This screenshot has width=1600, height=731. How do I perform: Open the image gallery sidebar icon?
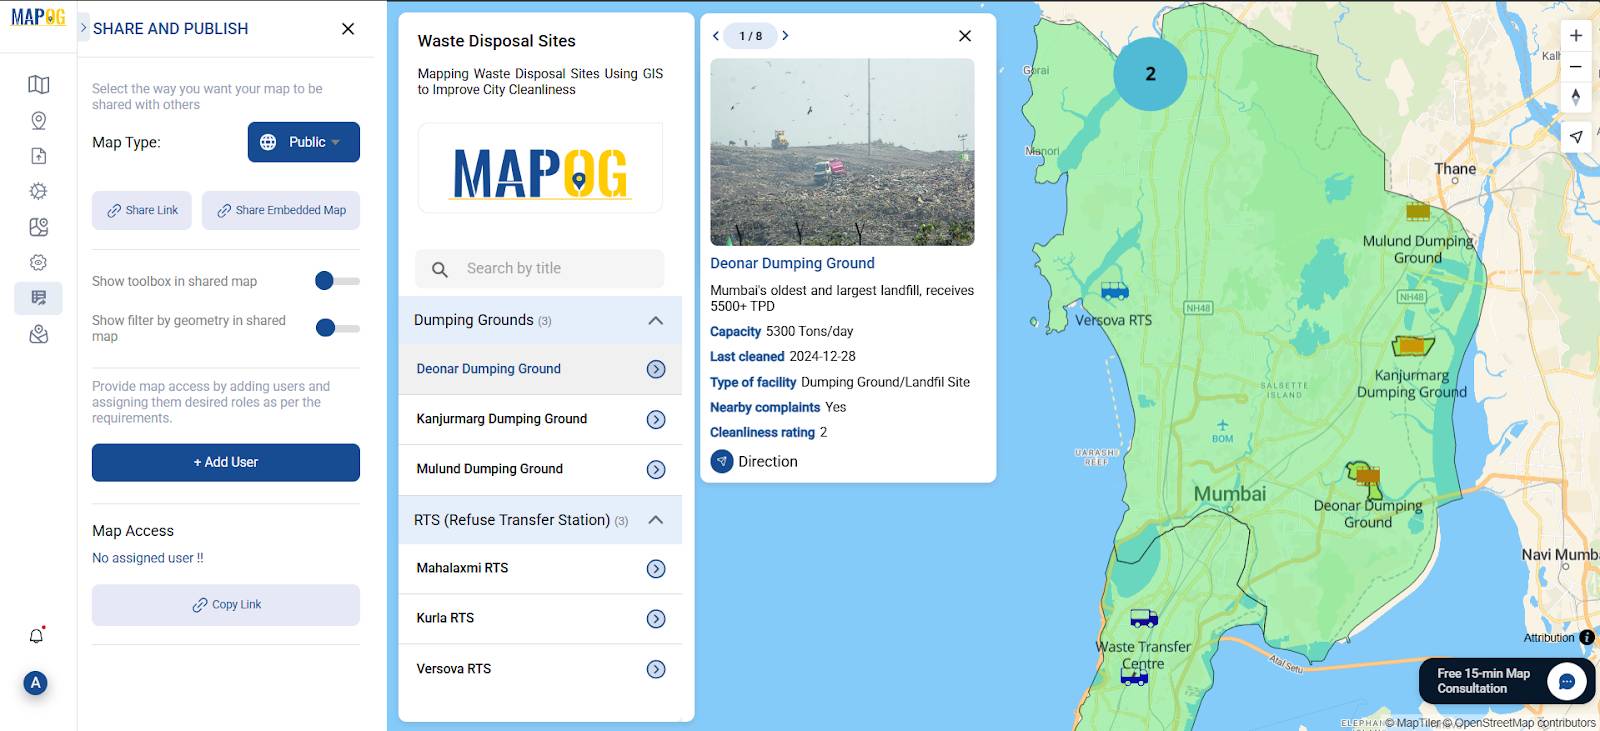click(x=39, y=227)
